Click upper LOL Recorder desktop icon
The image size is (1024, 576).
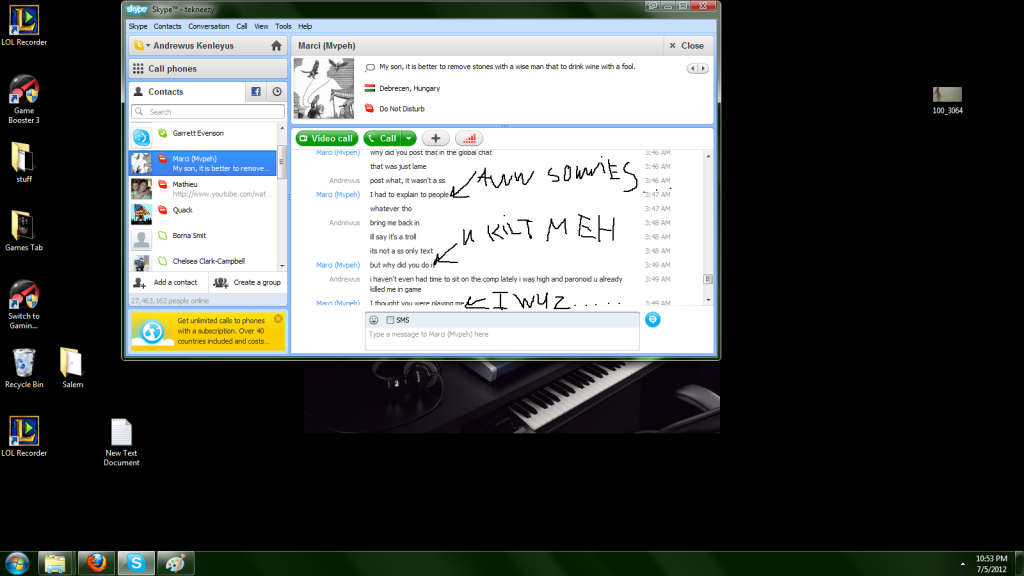coord(24,26)
